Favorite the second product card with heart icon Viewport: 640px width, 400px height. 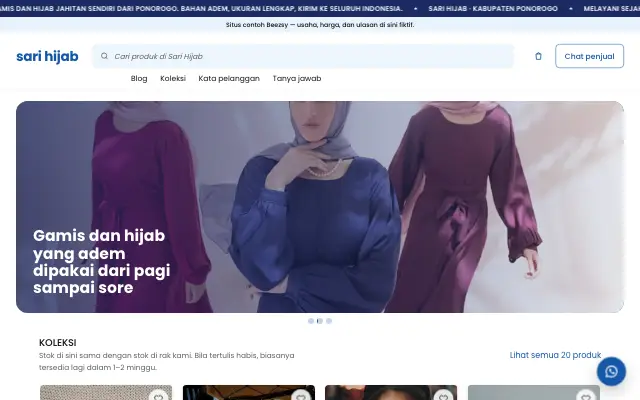click(x=301, y=396)
